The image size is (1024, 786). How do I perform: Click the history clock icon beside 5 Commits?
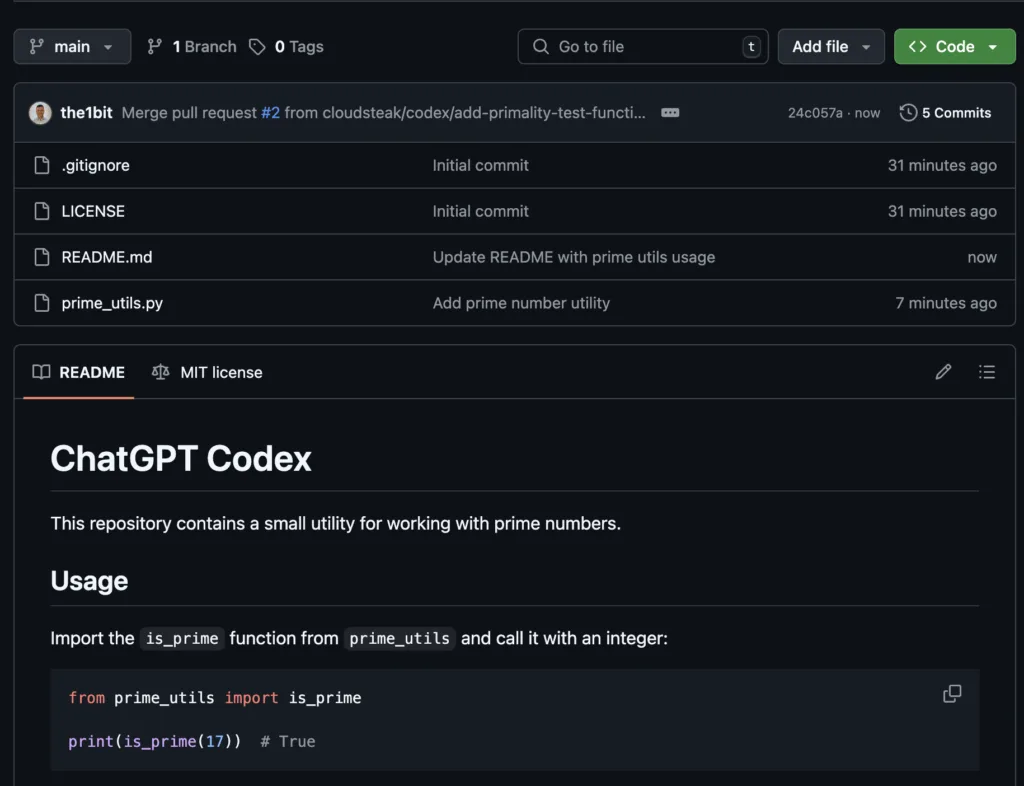pyautogui.click(x=908, y=113)
